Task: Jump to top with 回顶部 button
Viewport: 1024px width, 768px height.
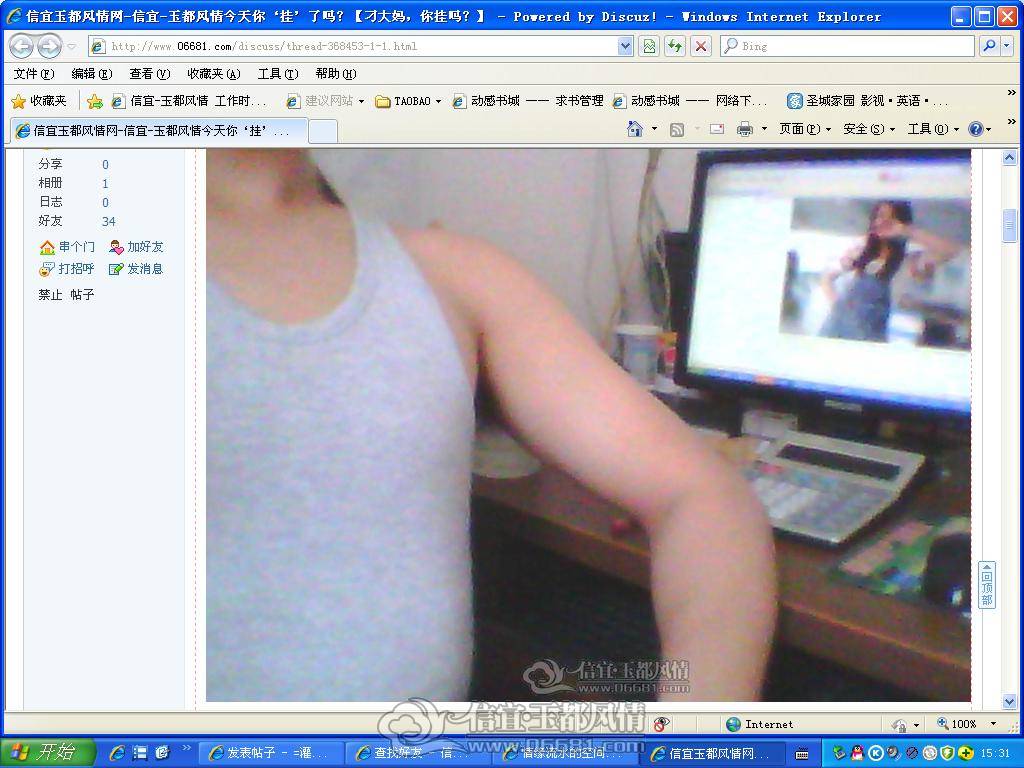Action: tap(987, 584)
